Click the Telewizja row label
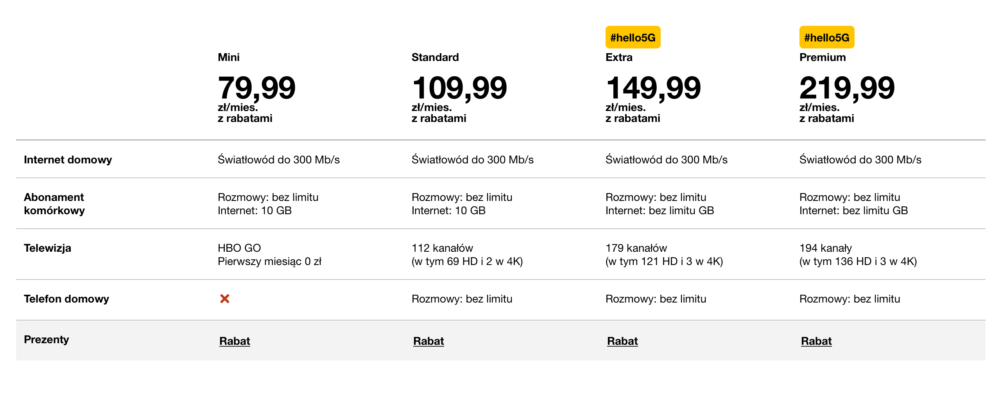The width and height of the screenshot is (1000, 394). coord(47,248)
